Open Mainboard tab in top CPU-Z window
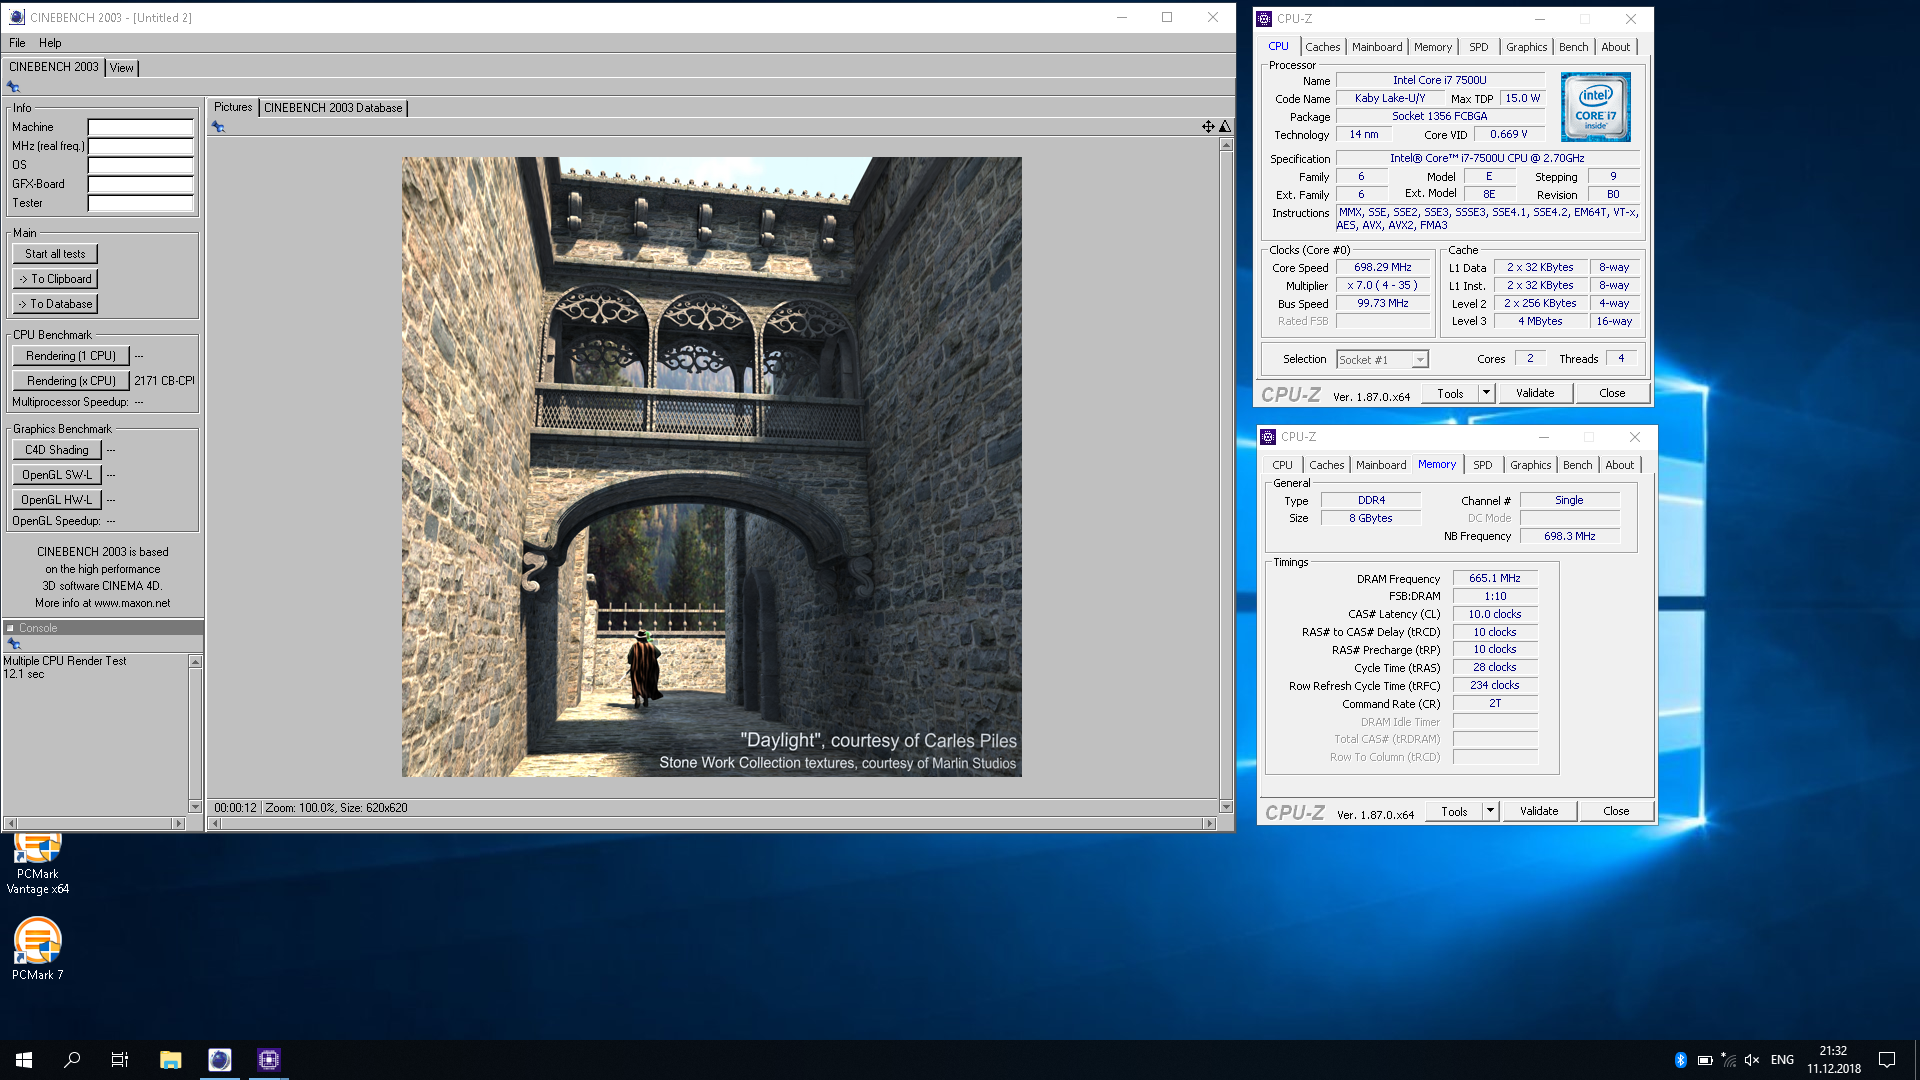 (x=1377, y=47)
